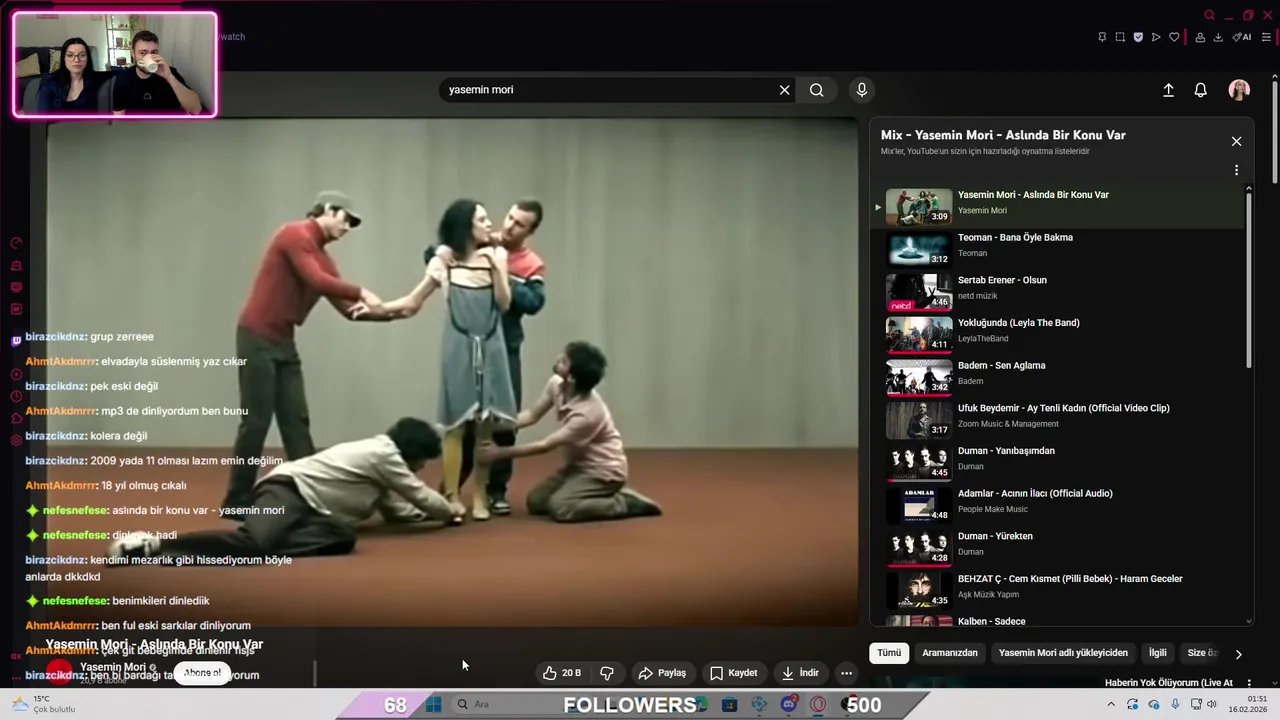This screenshot has width=1280, height=720.
Task: Expand more filter chips with right chevron
Action: coord(1238,654)
